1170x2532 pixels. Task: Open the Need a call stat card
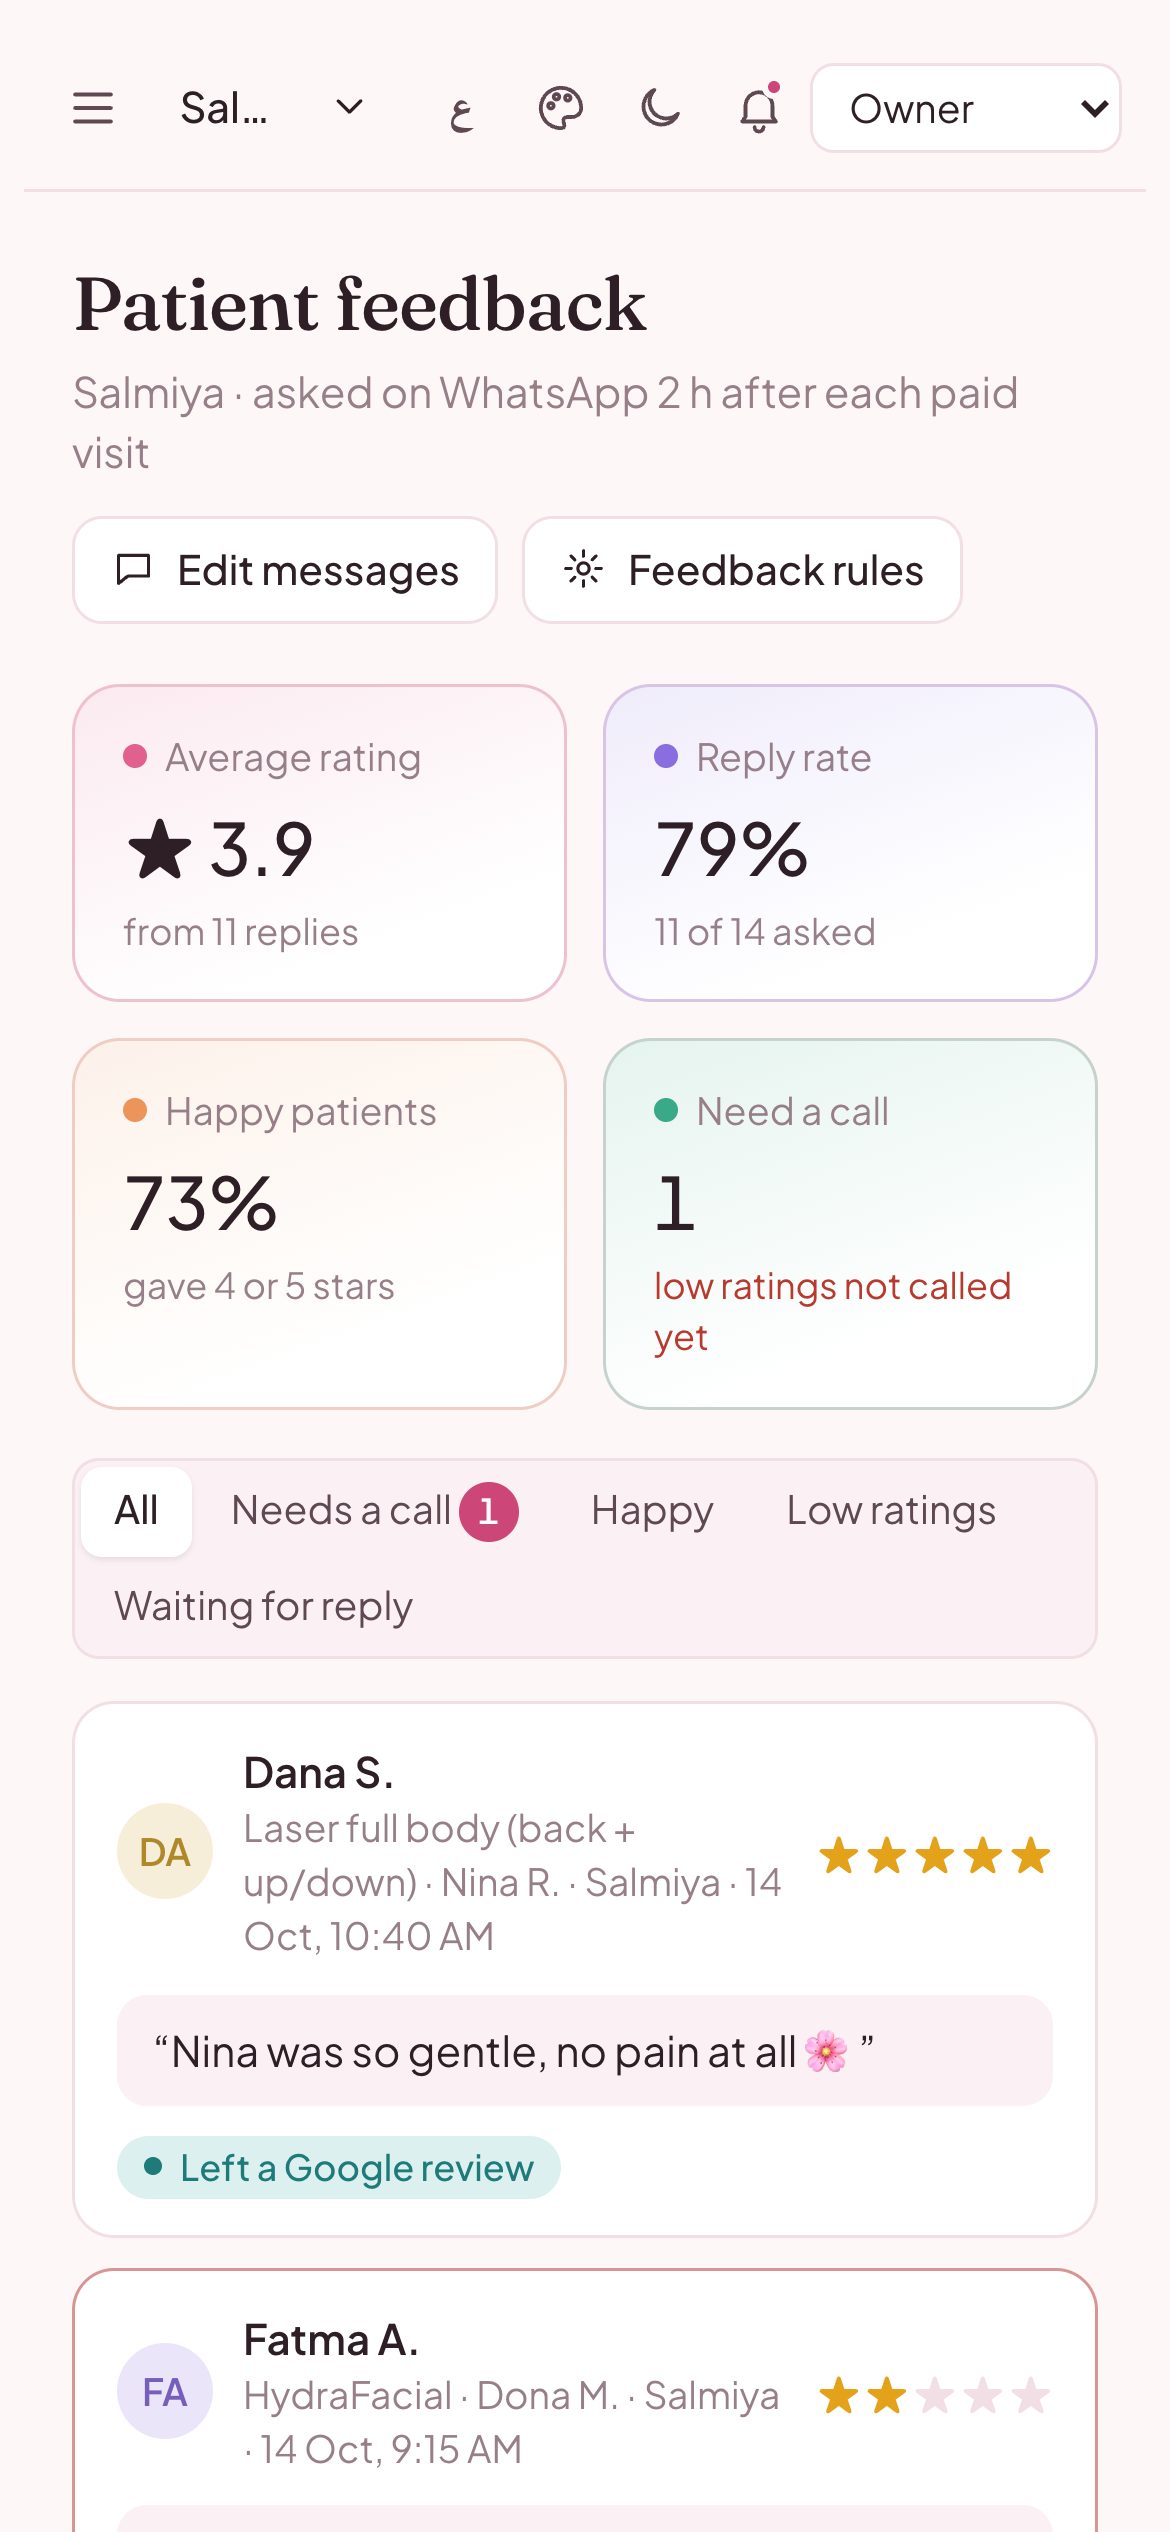[x=850, y=1224]
